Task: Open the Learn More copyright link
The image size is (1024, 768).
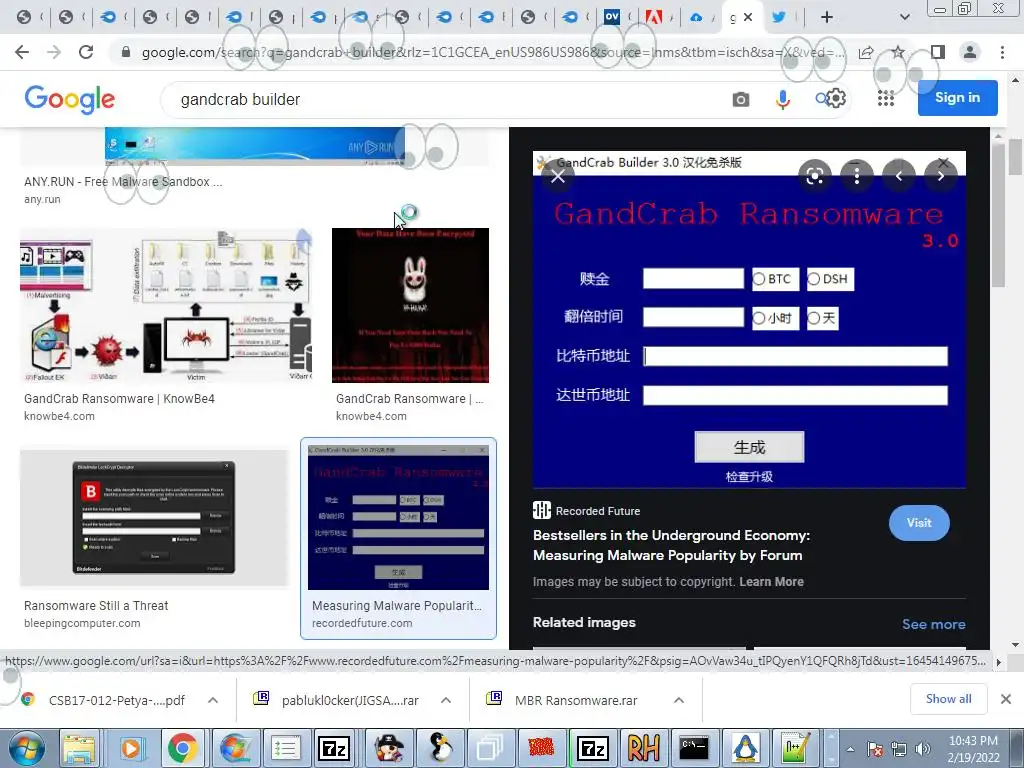Action: coord(771,582)
